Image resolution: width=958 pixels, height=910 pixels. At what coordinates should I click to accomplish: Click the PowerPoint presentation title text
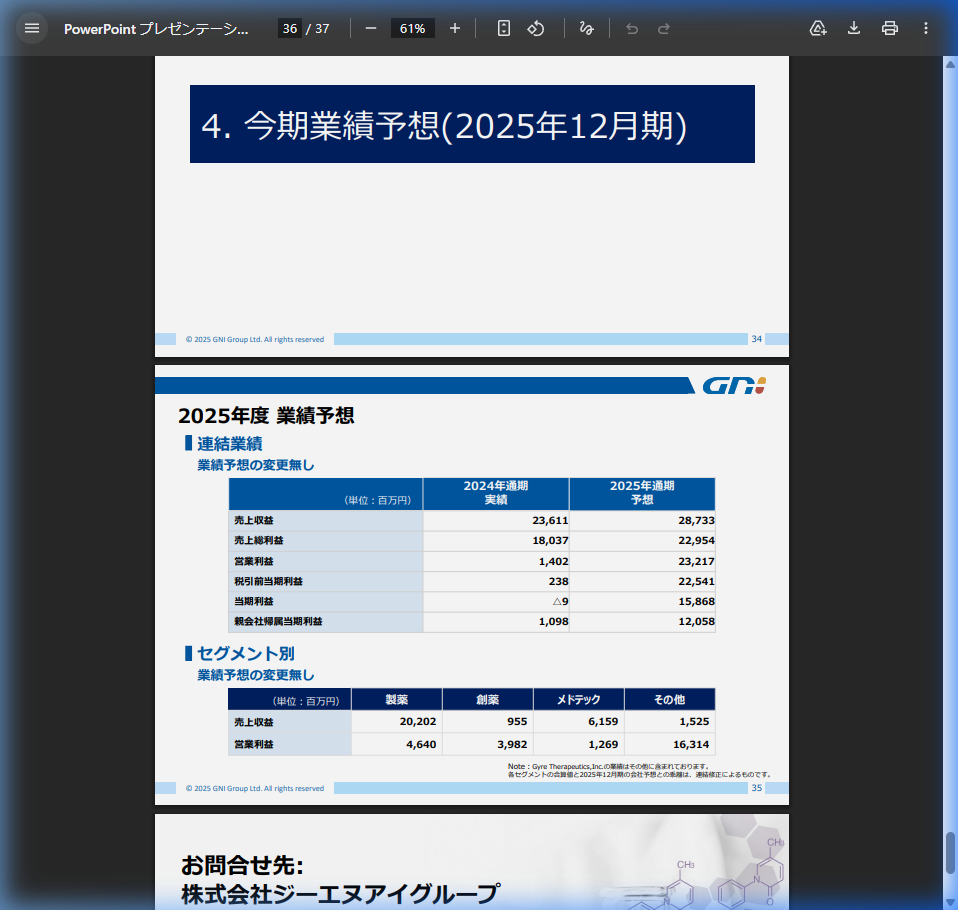pyautogui.click(x=160, y=28)
